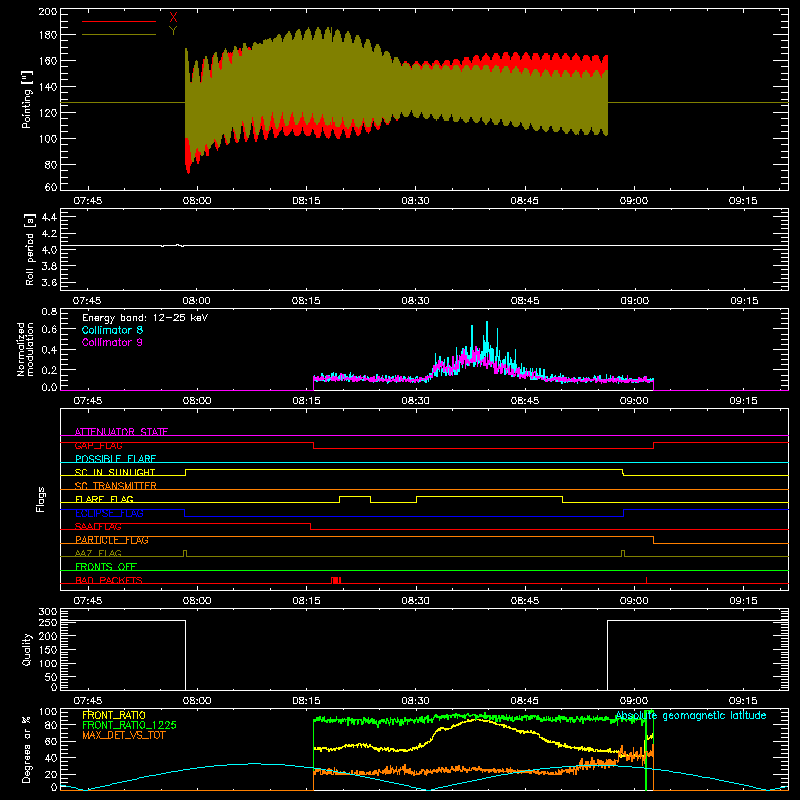Image resolution: width=800 pixels, height=800 pixels.
Task: Click the 08:00 tick label under Pointing plot
Action: [197, 201]
